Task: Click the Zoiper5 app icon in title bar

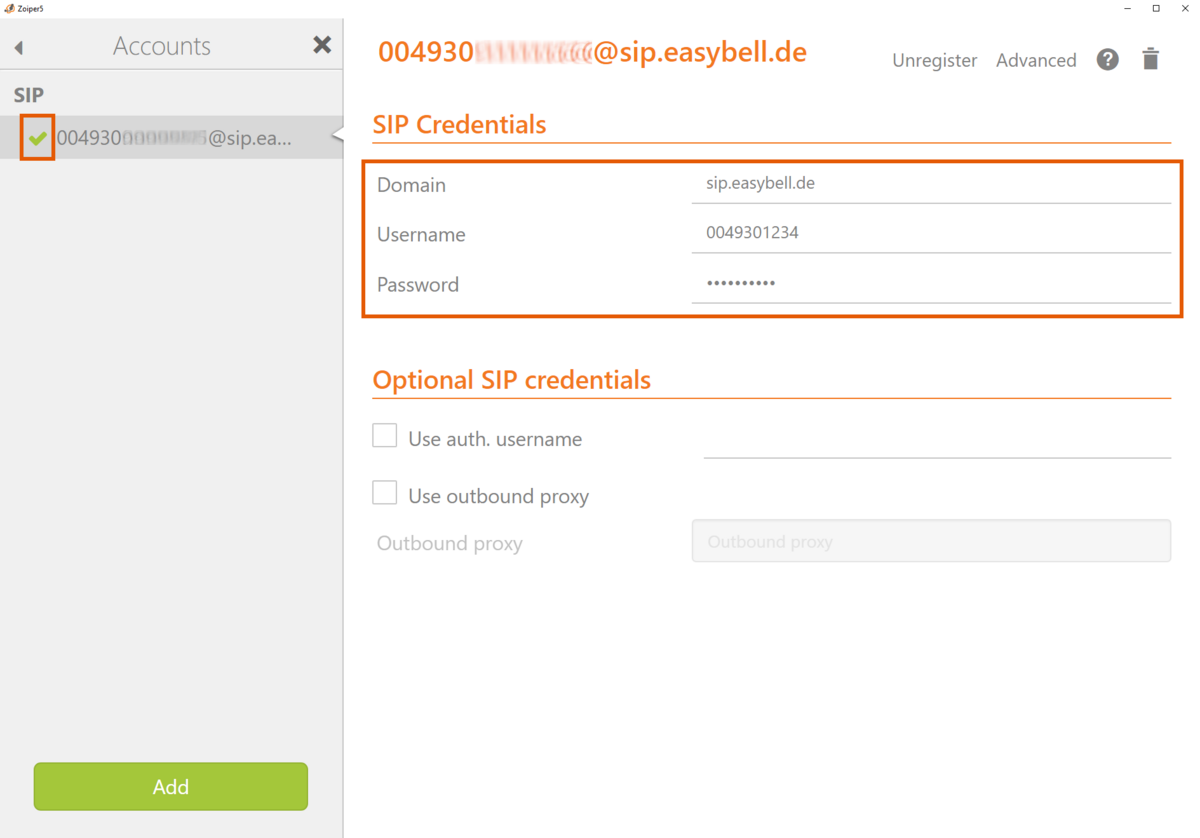Action: tap(9, 8)
